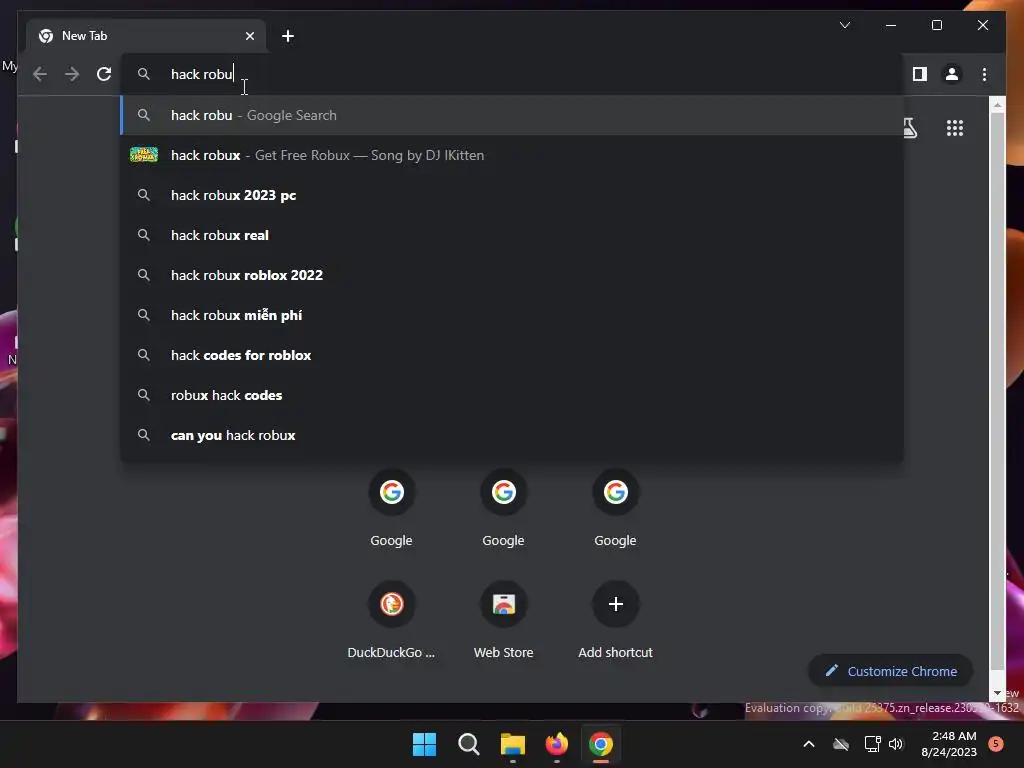Open a new tab with the plus button
The image size is (1024, 768).
288,36
